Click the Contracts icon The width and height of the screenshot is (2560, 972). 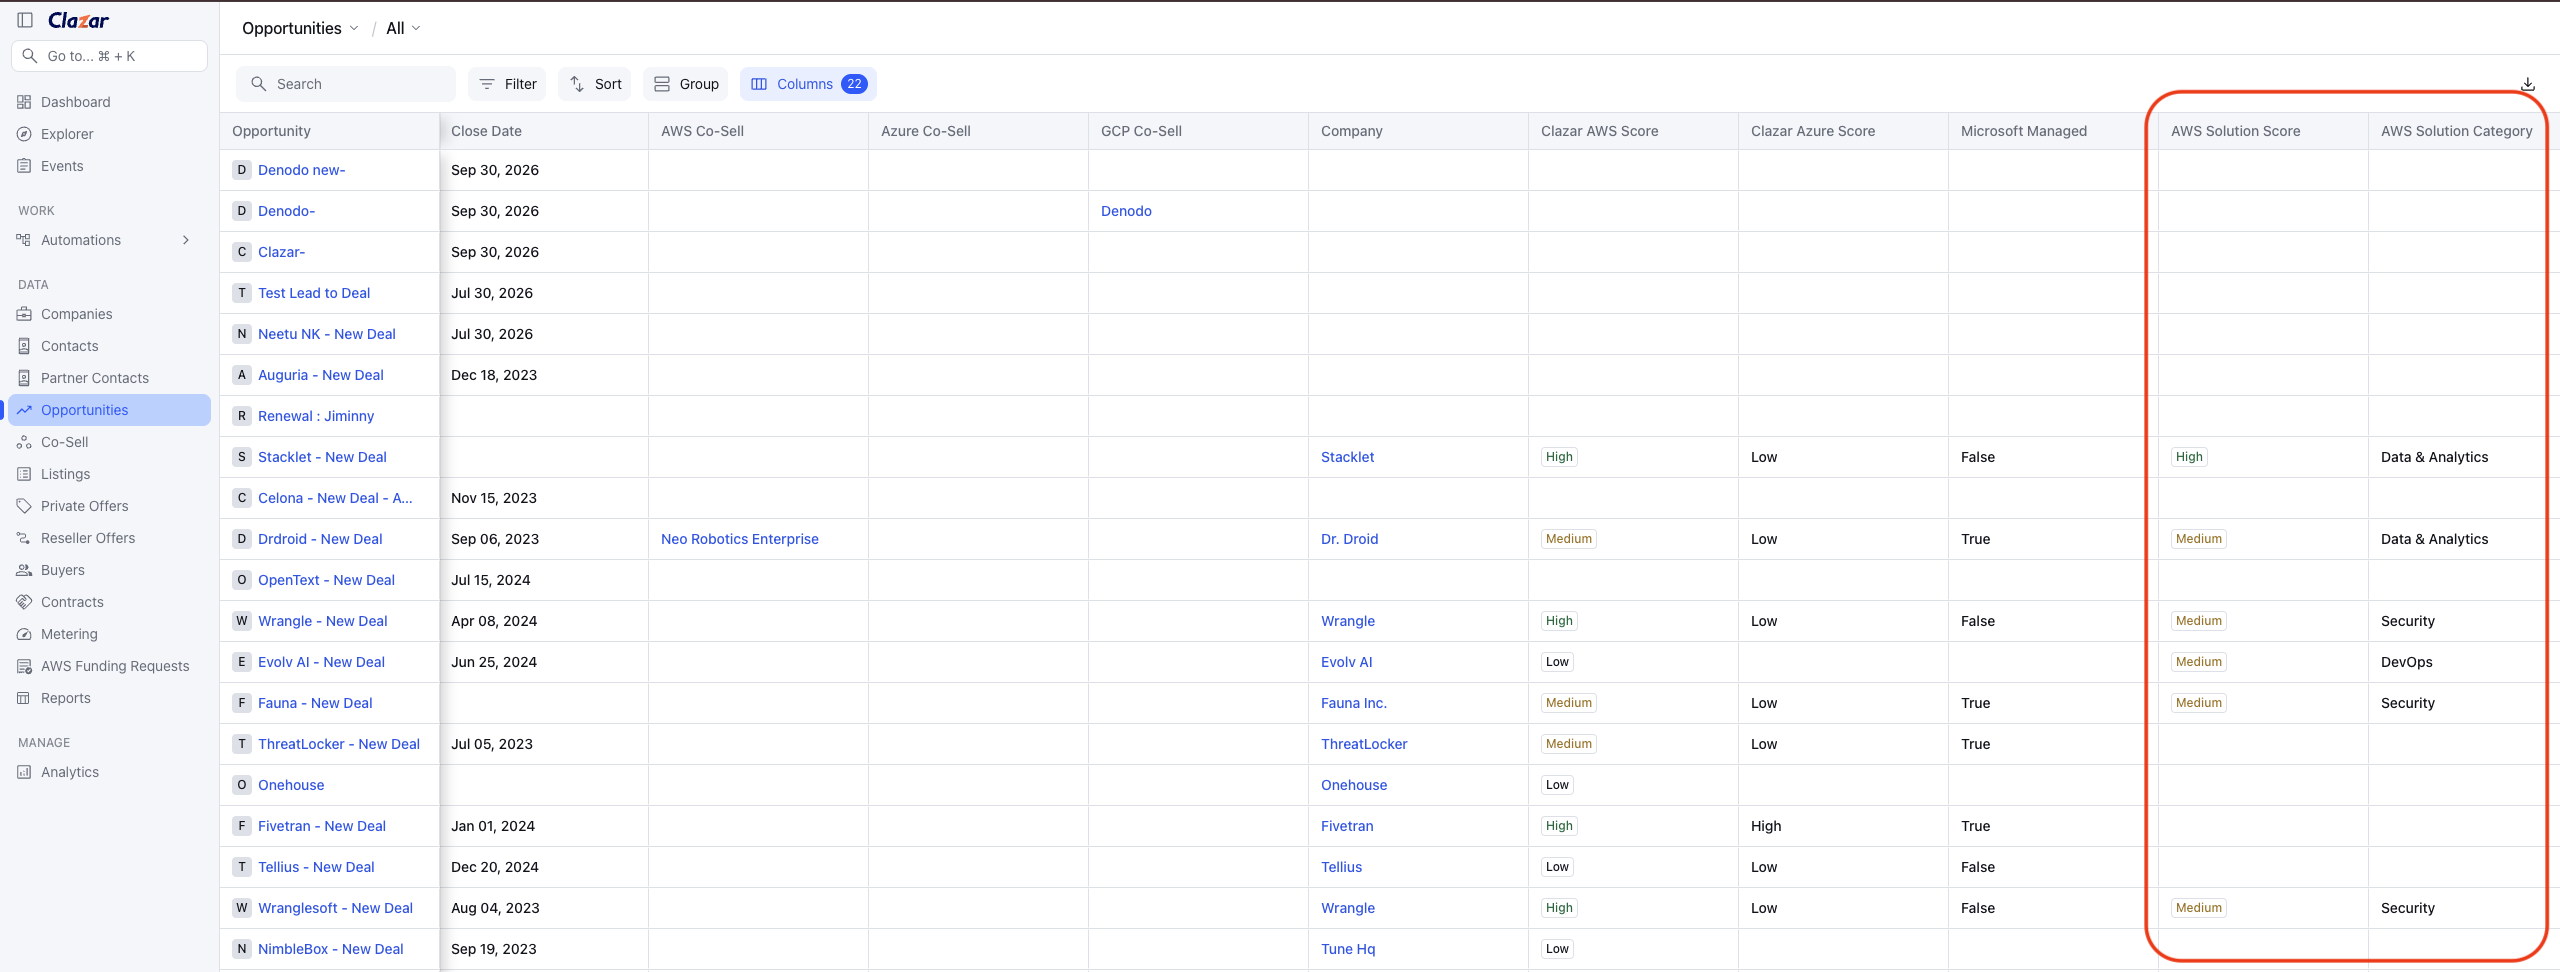click(x=24, y=602)
